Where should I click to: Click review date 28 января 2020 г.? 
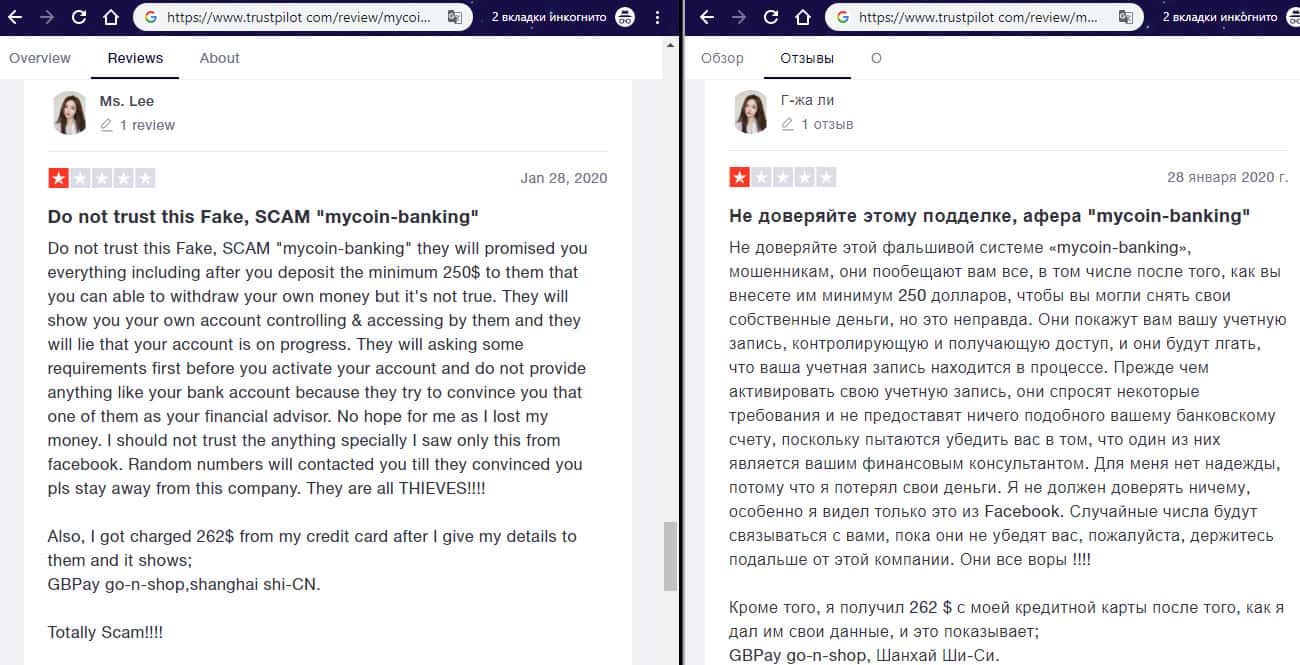(x=1228, y=177)
